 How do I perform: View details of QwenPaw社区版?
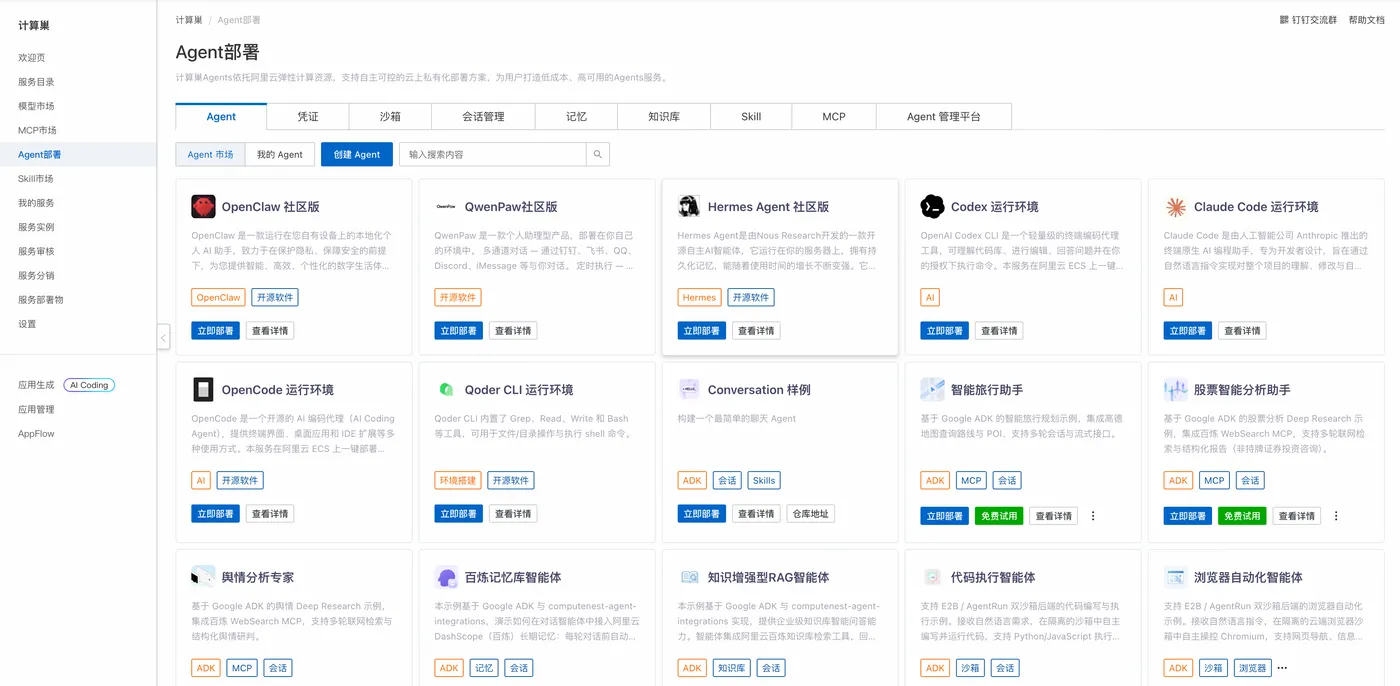[513, 331]
